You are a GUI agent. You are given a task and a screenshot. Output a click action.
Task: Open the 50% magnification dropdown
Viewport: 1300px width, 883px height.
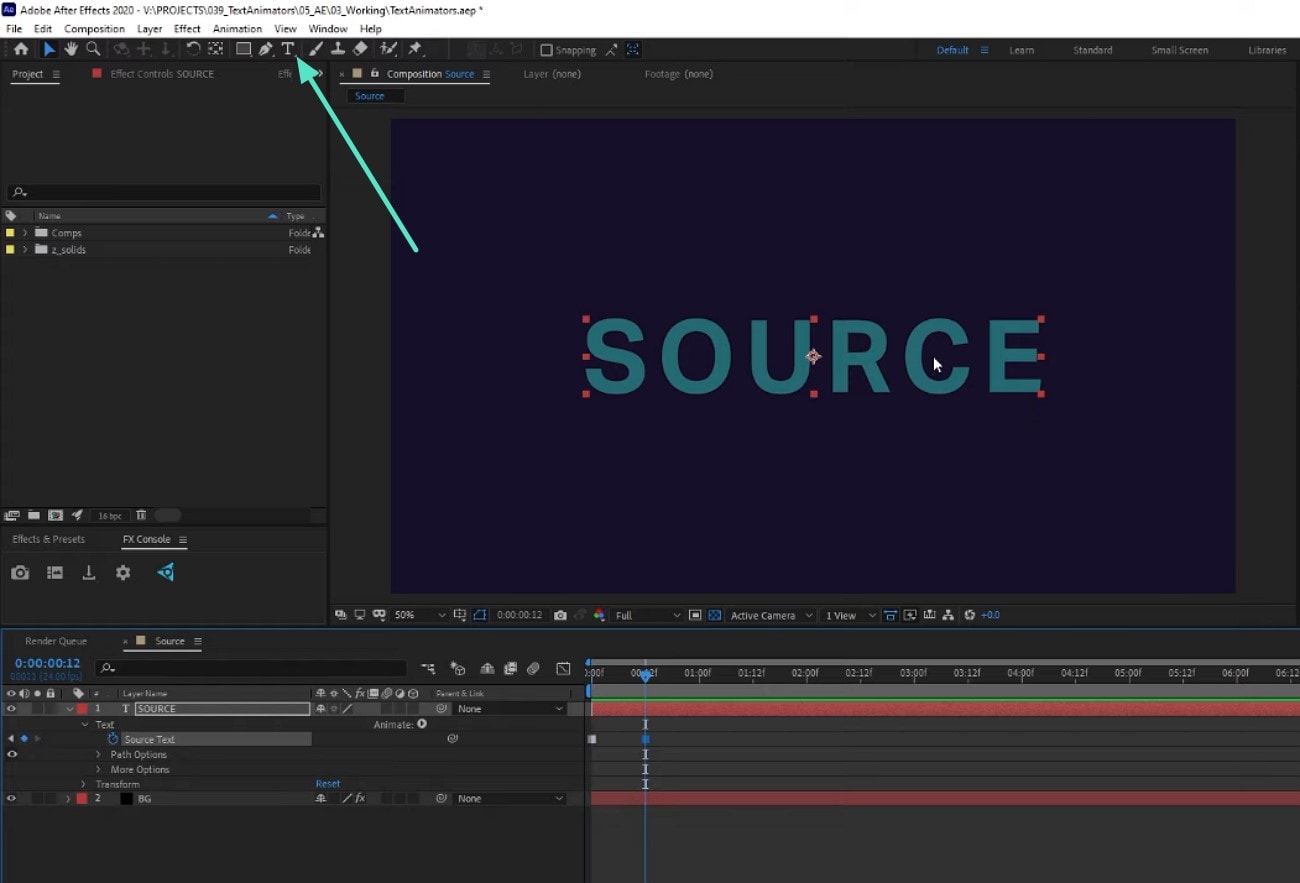click(420, 615)
